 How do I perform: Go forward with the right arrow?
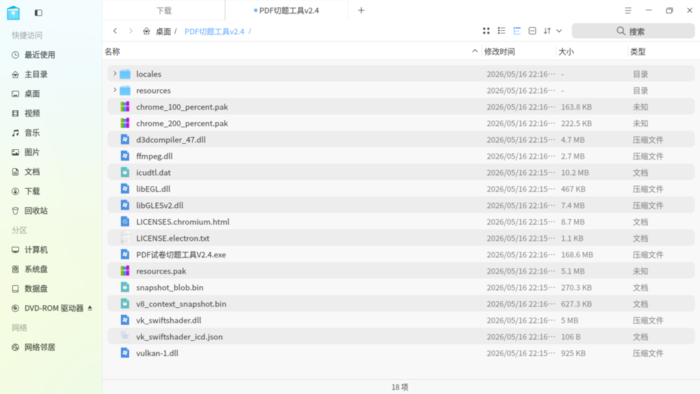coord(130,31)
